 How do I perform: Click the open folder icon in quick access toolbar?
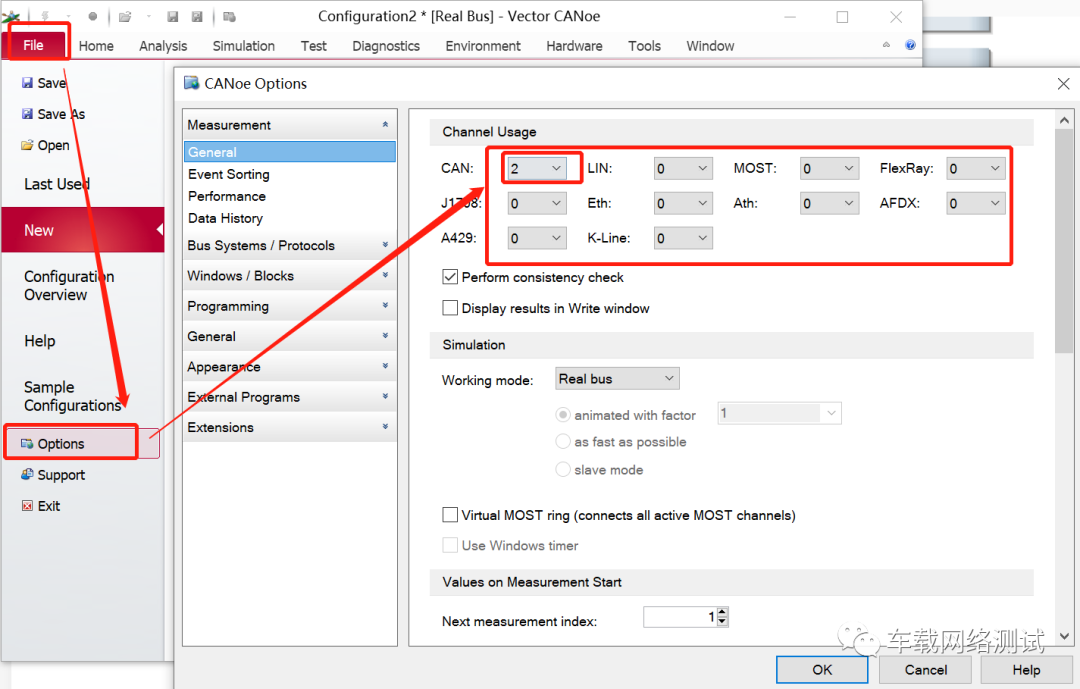point(125,17)
